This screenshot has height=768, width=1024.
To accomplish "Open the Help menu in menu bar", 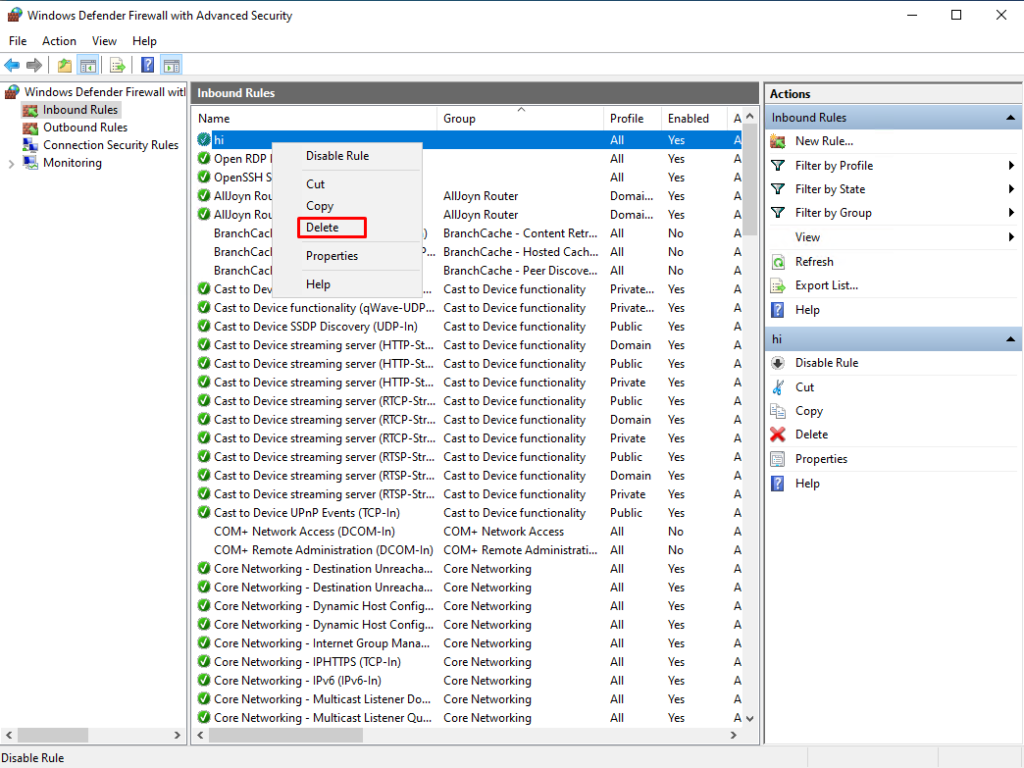I will (144, 40).
